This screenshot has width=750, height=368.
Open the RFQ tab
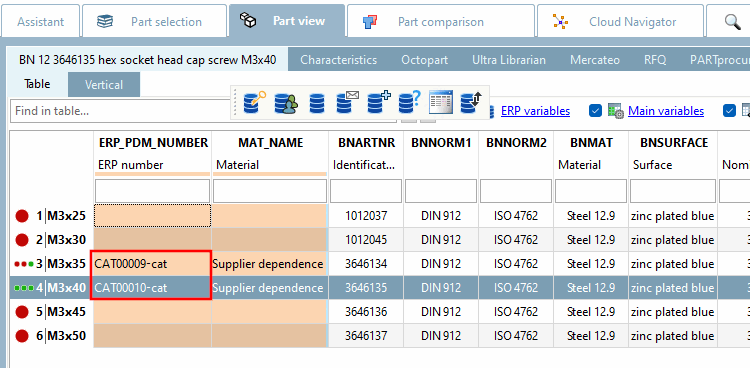tap(655, 60)
